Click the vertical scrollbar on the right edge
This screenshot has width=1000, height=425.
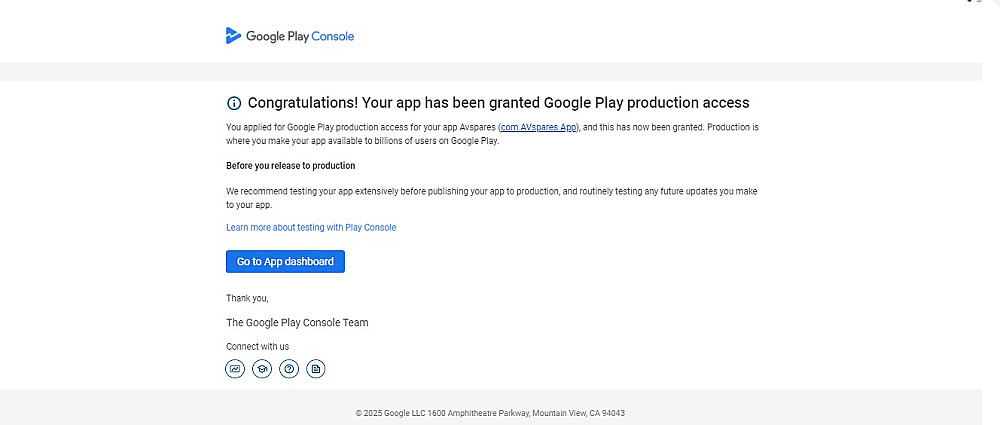[992, 200]
